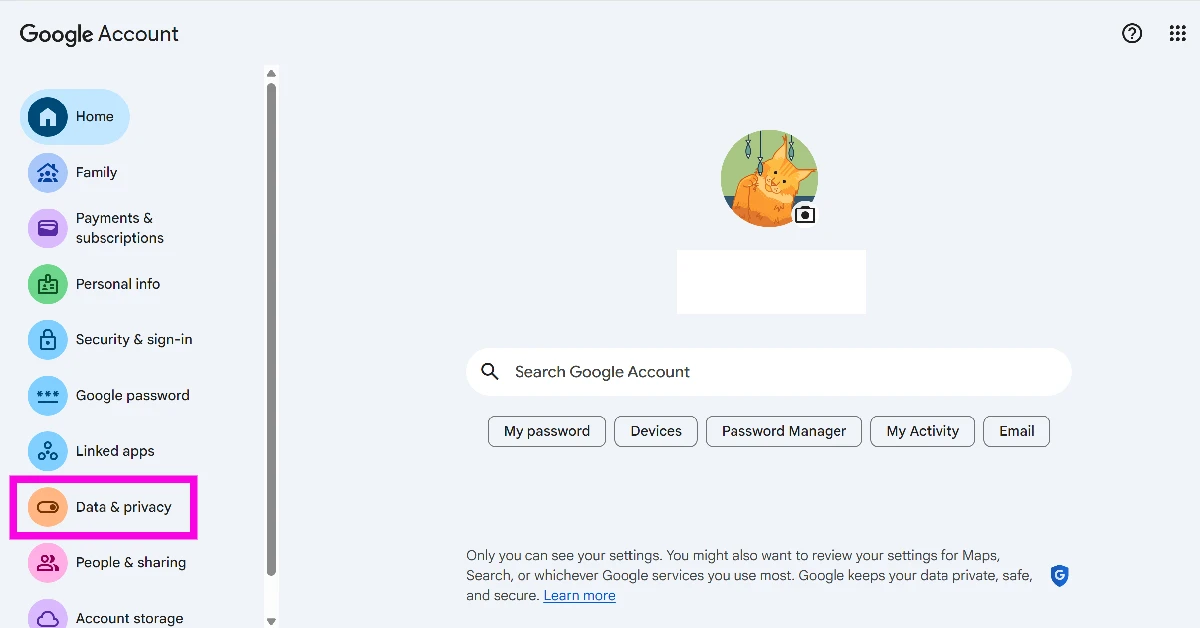
Task: Go to Payments & subscriptions
Action: 96,228
